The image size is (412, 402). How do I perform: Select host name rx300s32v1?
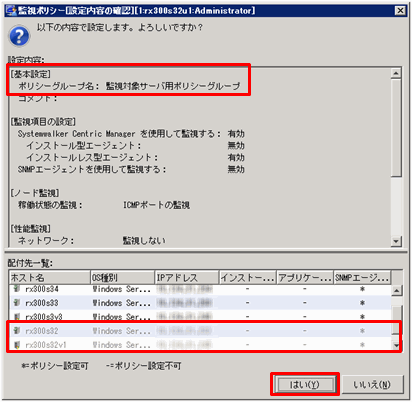(x=46, y=345)
